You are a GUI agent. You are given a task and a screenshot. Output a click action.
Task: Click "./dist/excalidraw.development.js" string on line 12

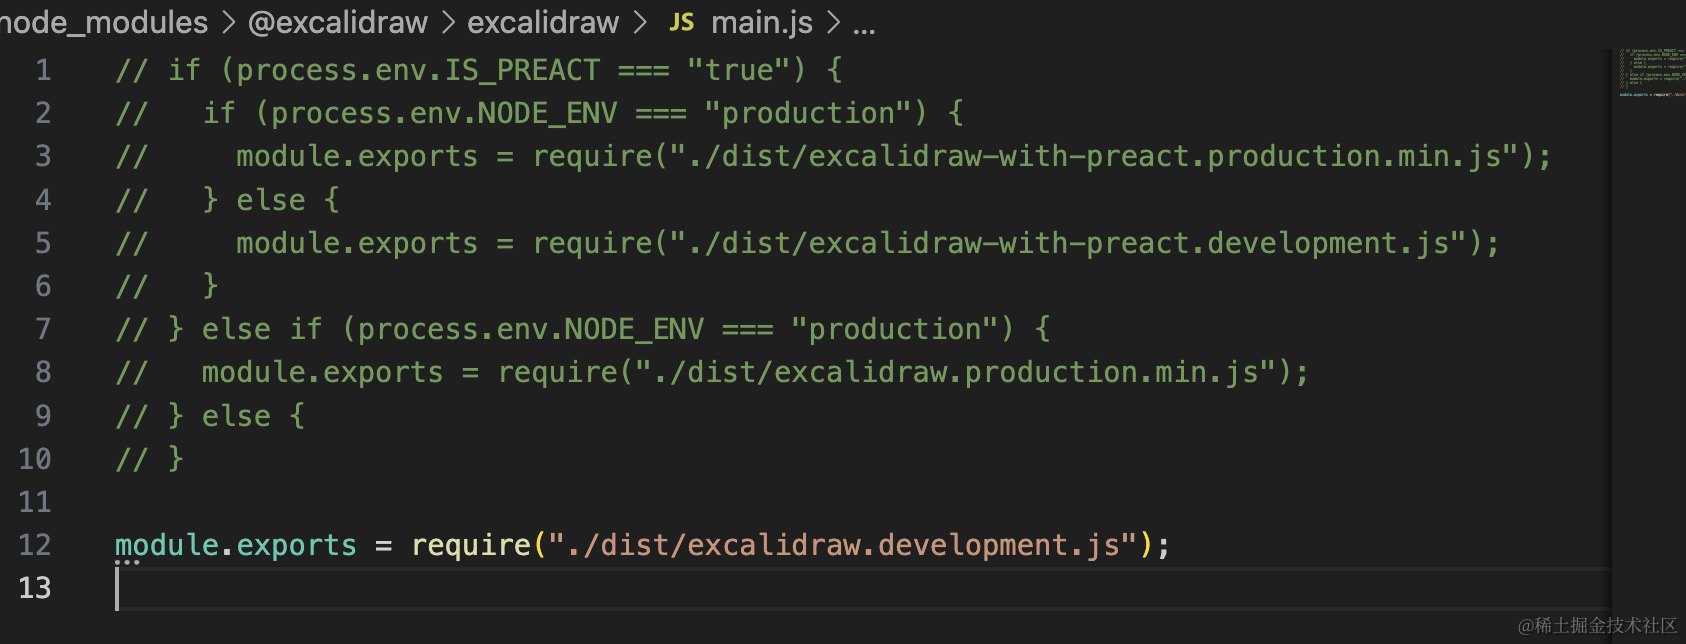coord(843,545)
